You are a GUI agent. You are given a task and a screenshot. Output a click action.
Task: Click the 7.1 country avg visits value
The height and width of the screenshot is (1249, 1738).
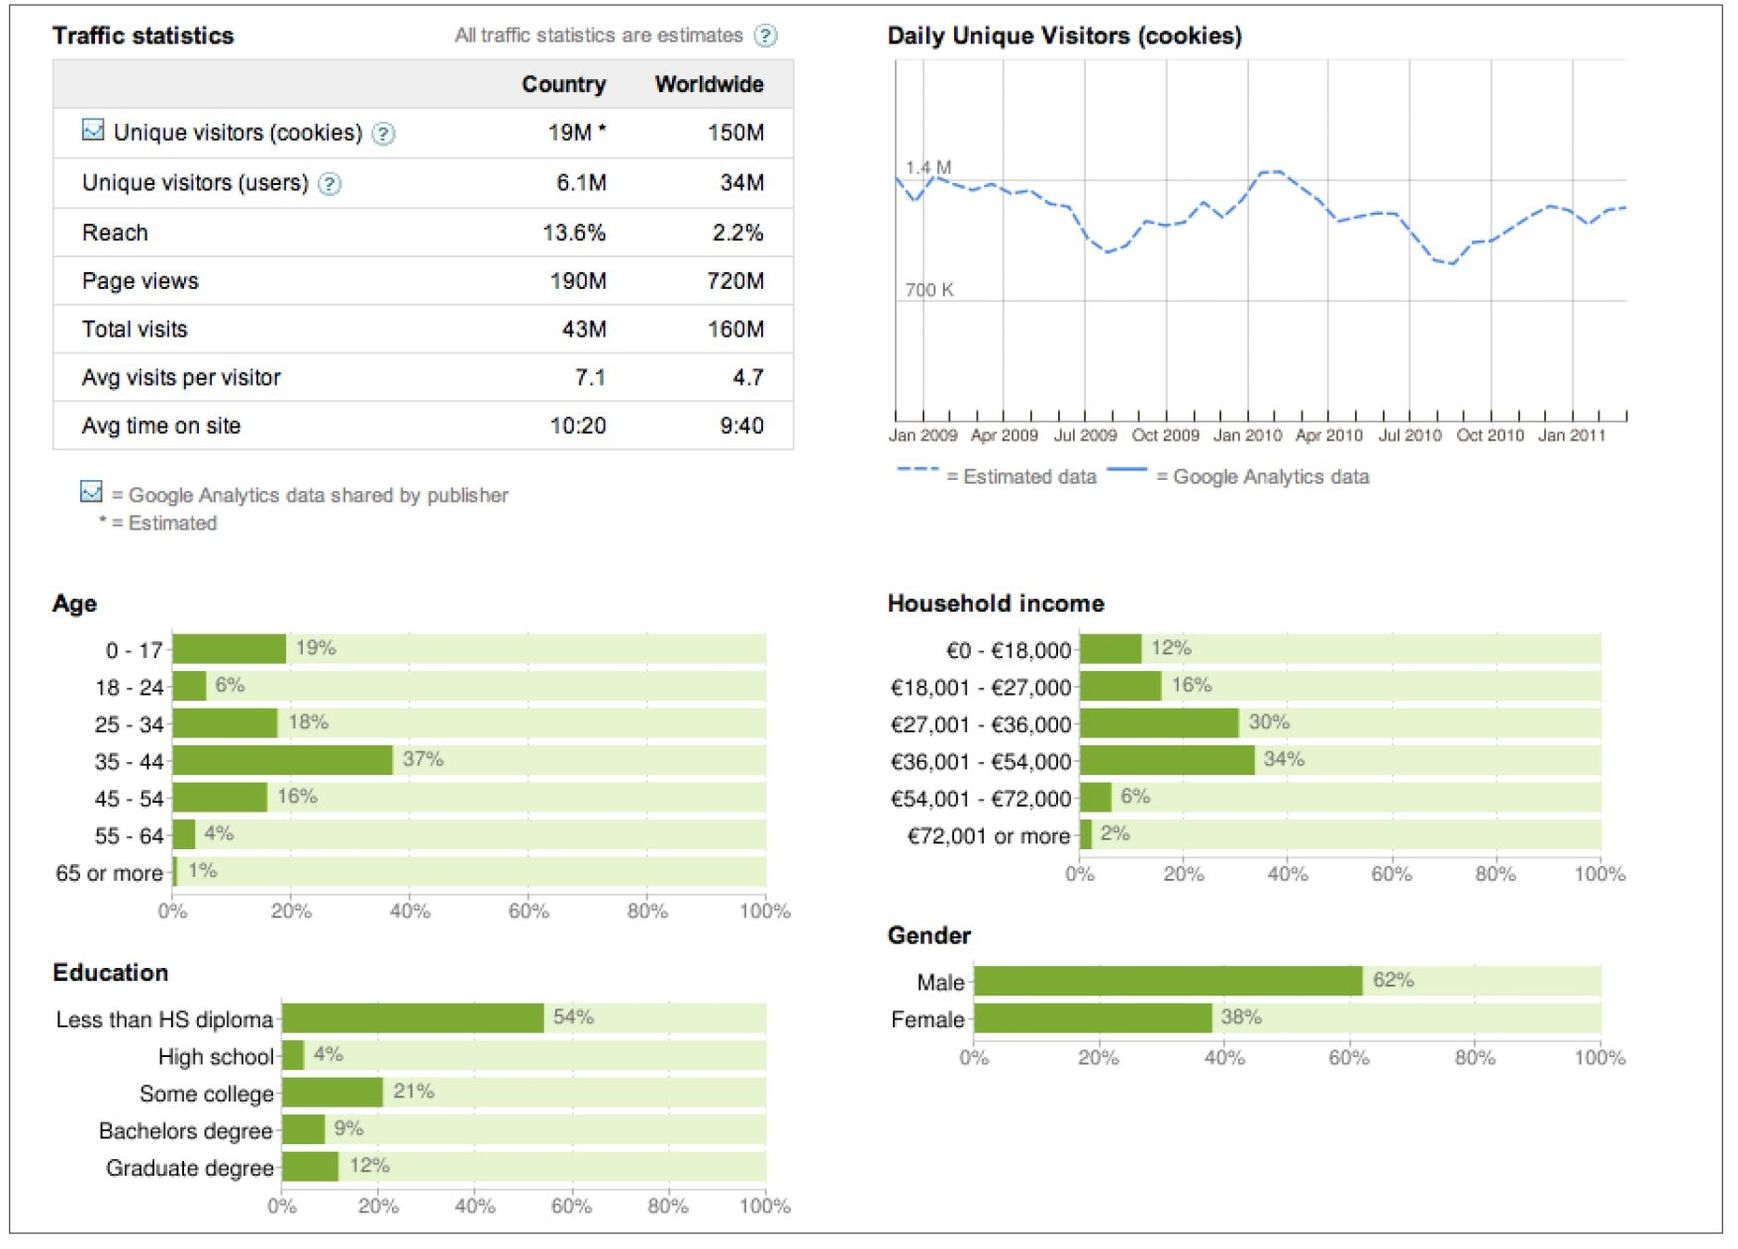(x=590, y=377)
